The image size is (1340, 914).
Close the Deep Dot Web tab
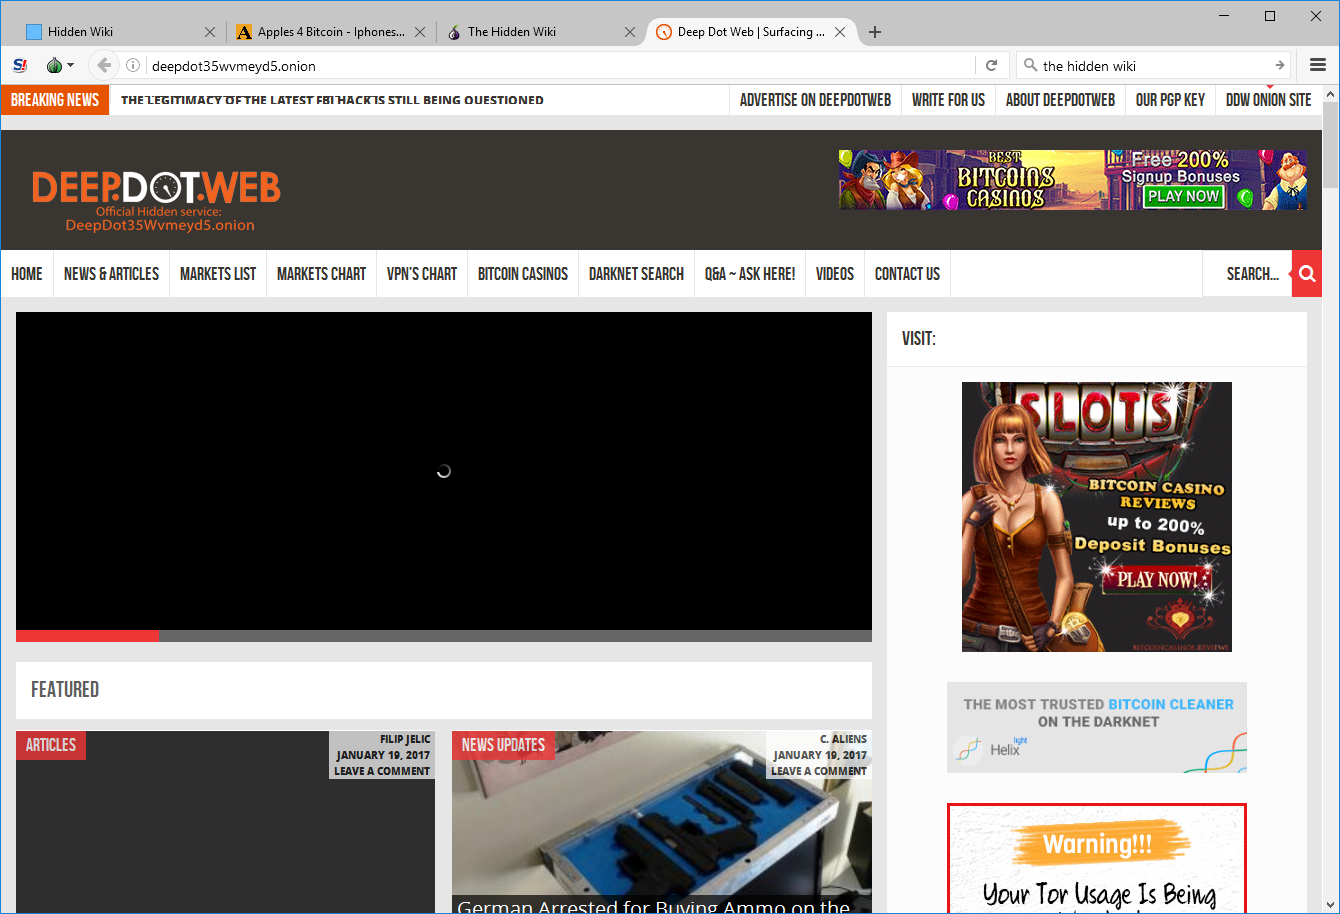click(x=840, y=32)
